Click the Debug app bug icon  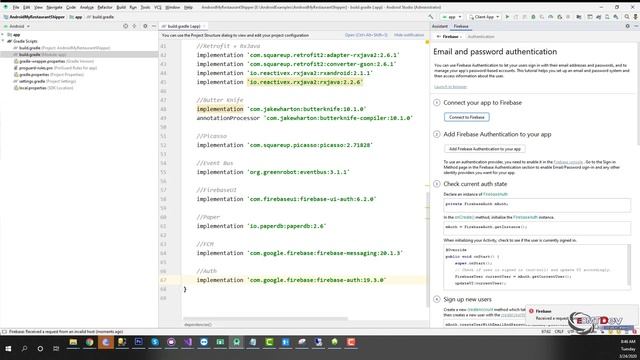pyautogui.click(x=533, y=17)
